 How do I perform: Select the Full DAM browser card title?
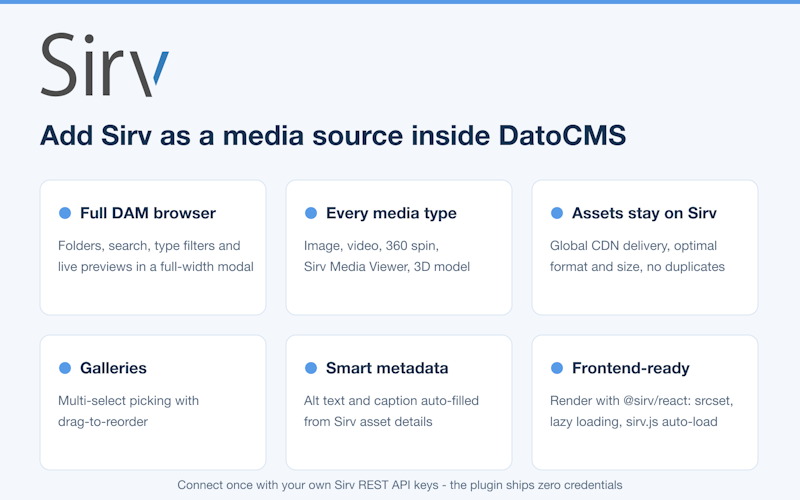click(x=148, y=213)
